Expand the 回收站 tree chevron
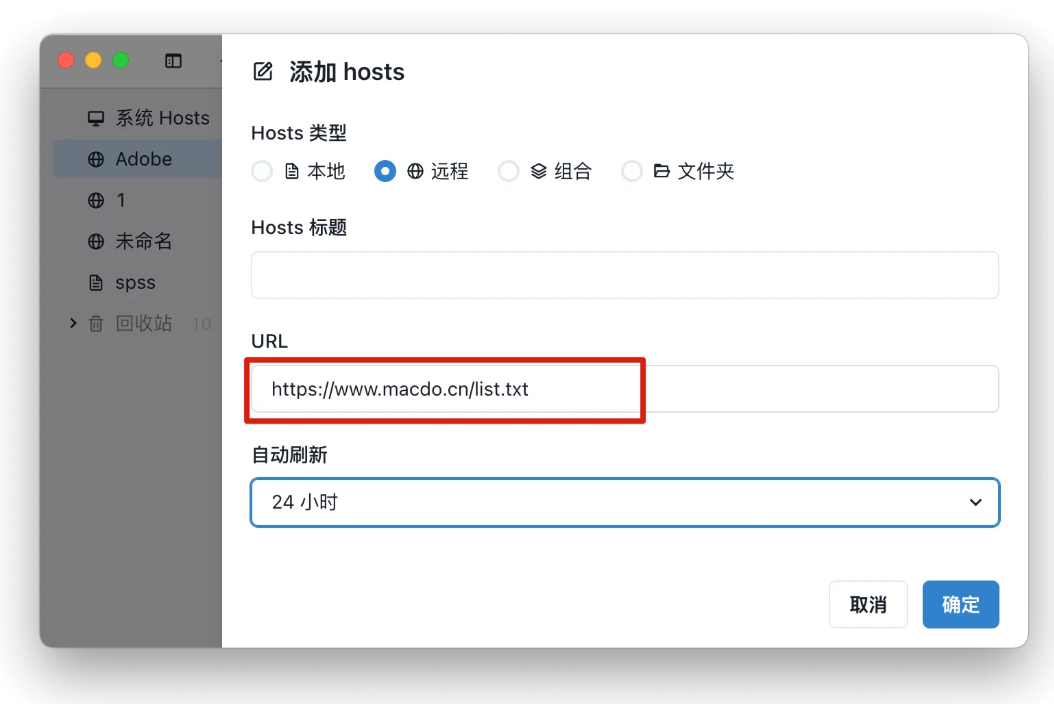Viewport: 1054px width, 704px height. tap(72, 323)
